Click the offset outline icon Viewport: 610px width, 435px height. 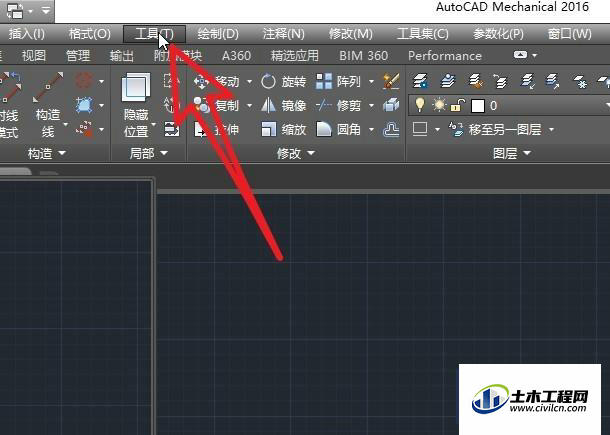pos(391,129)
